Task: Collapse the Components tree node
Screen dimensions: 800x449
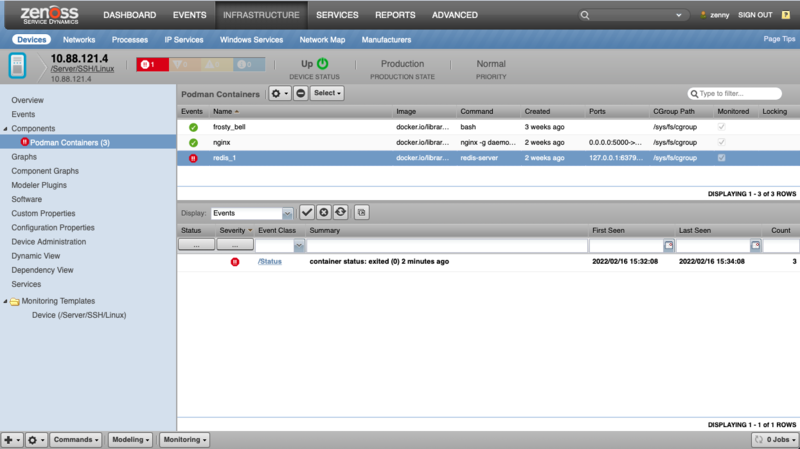Action: coord(6,129)
